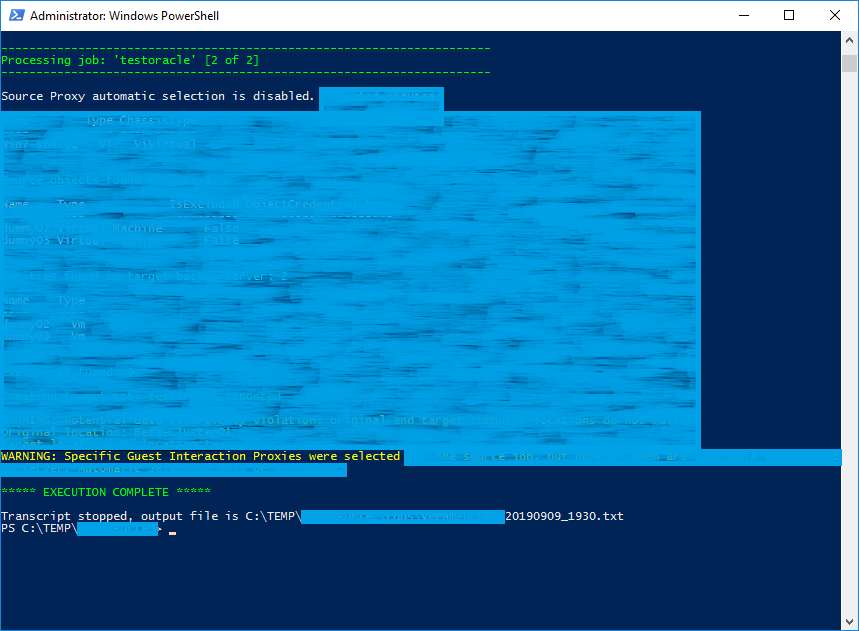Click the 'Processing job: 'testoracle' [2 of 2]' line

[x=130, y=60]
